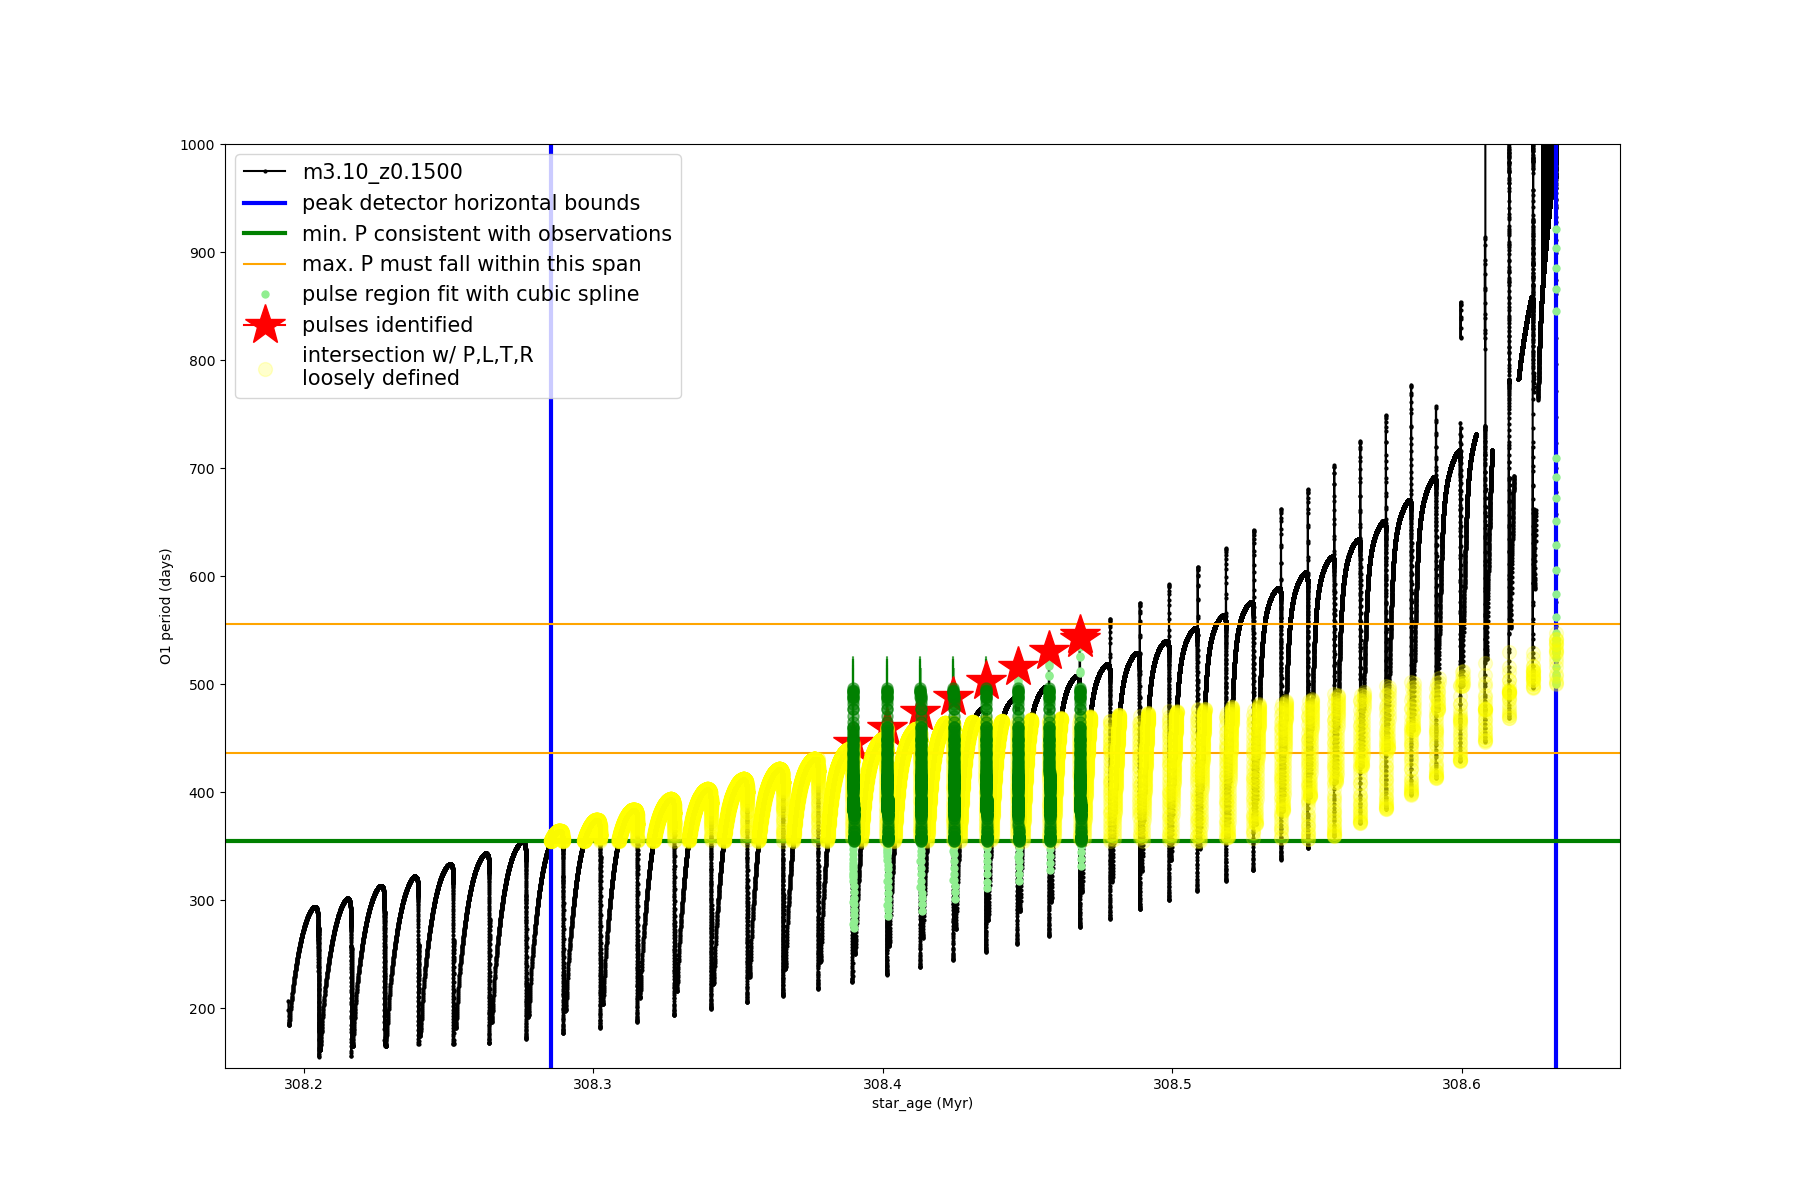Click 'pulse region fit with cubic spline' text

(x=470, y=294)
